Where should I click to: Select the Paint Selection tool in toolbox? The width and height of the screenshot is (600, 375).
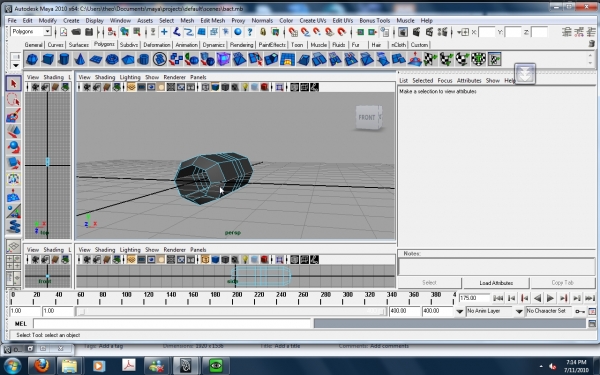(x=13, y=116)
